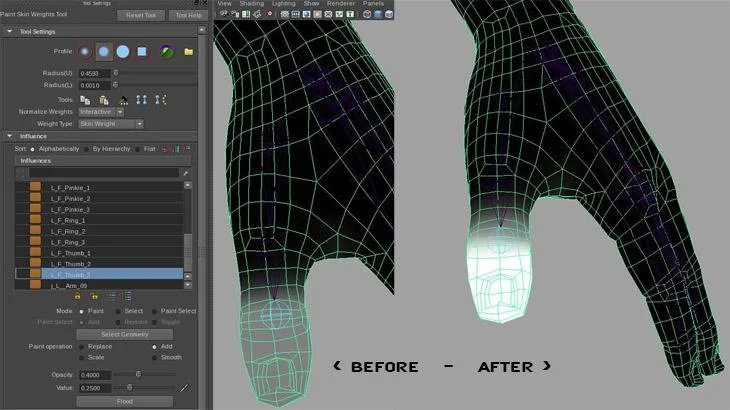Click the Flood button
Viewport: 730px width, 410px height.
(x=124, y=401)
